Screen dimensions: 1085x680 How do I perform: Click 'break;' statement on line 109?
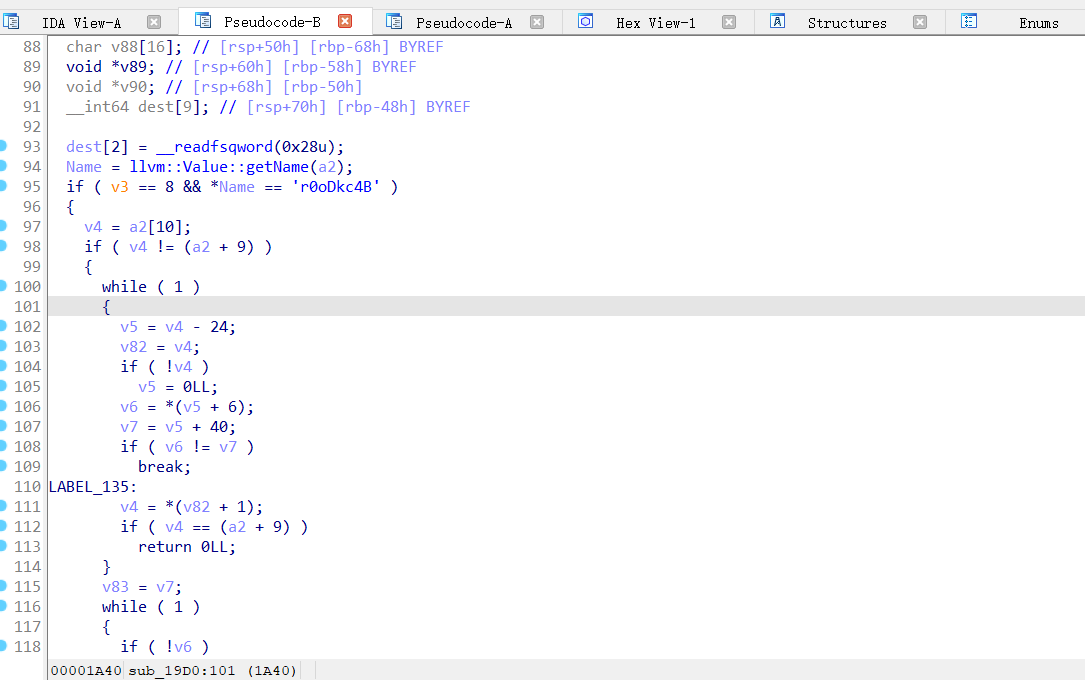(165, 467)
